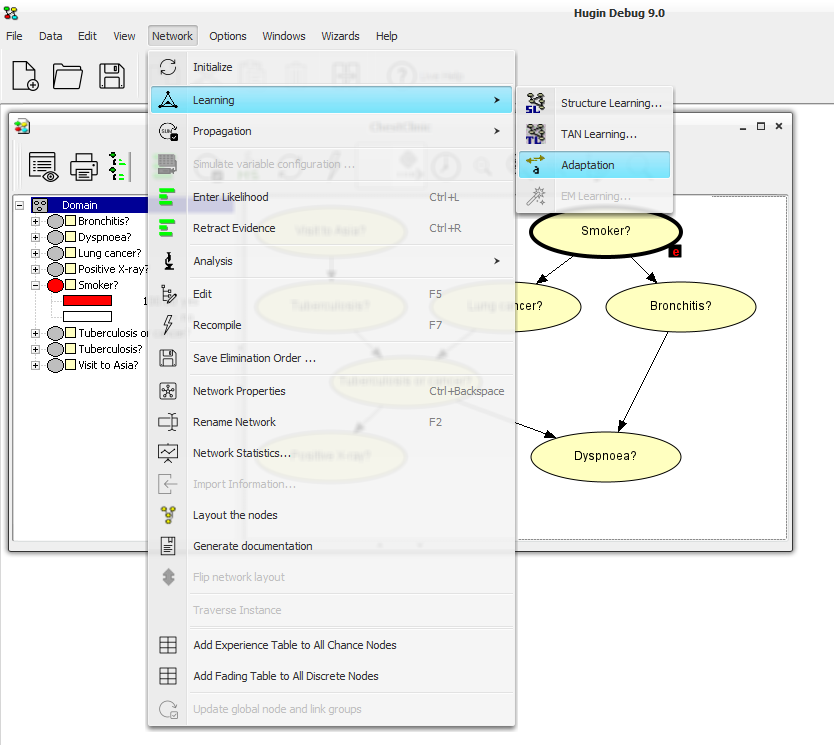Toggle the checkbox next to Bronchitis?
Viewport: 834px width, 745px height.
[71, 221]
